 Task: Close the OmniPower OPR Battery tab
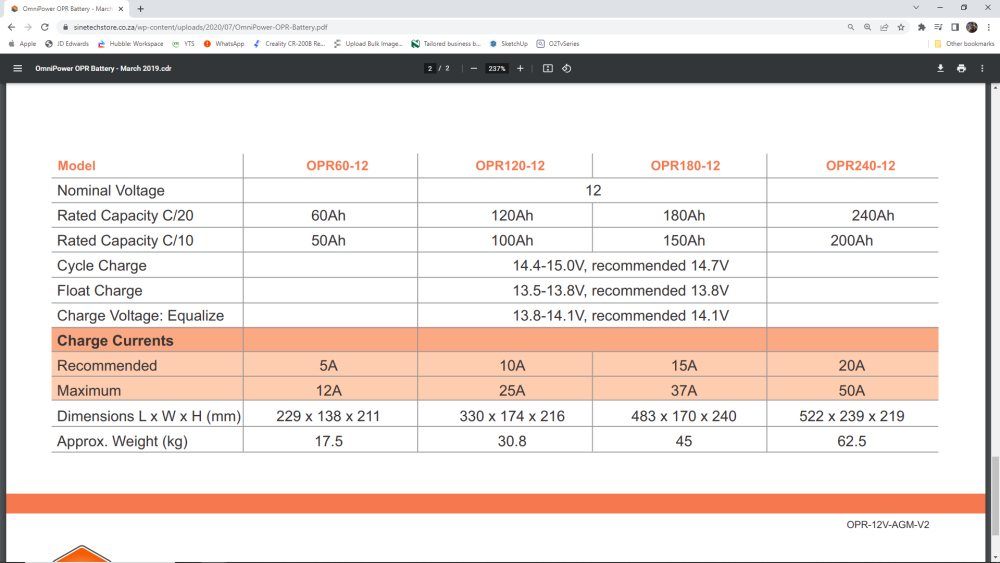[x=121, y=9]
